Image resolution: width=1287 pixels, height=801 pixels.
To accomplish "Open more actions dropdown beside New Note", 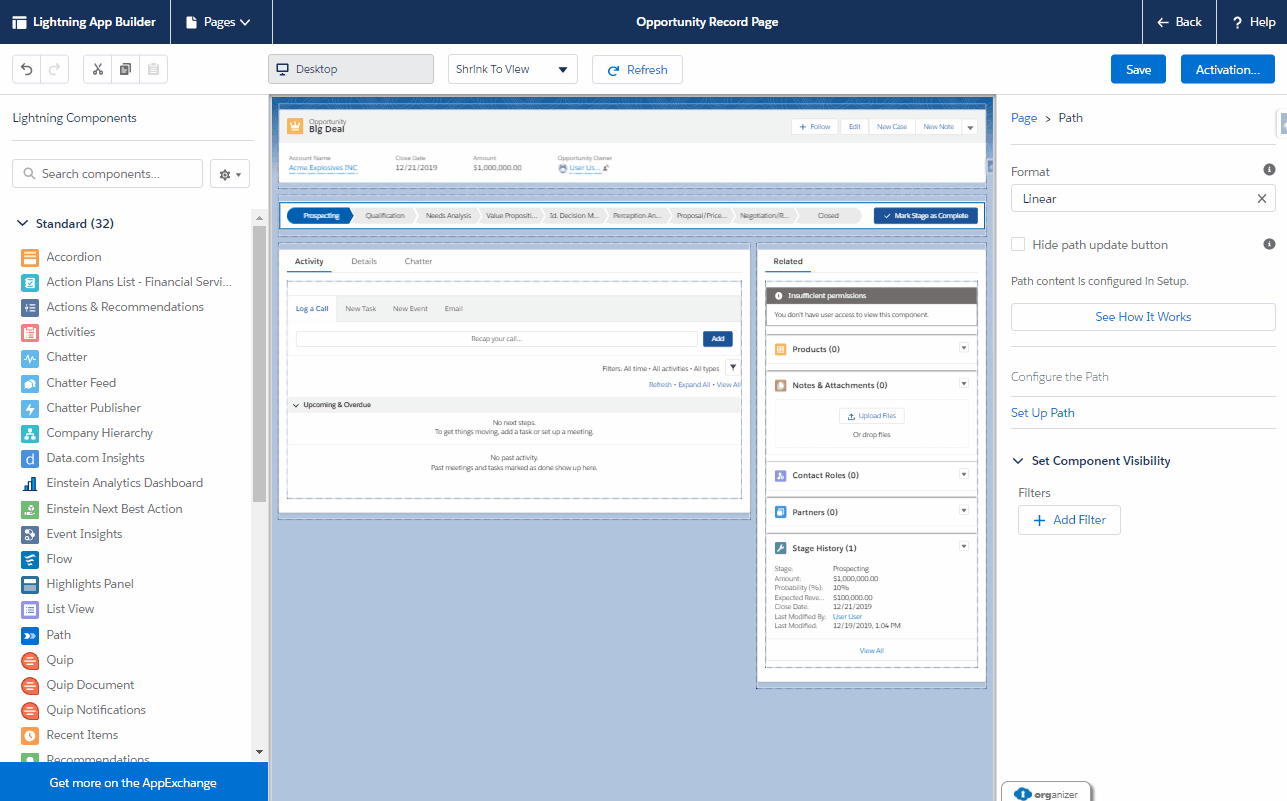I will coord(970,127).
